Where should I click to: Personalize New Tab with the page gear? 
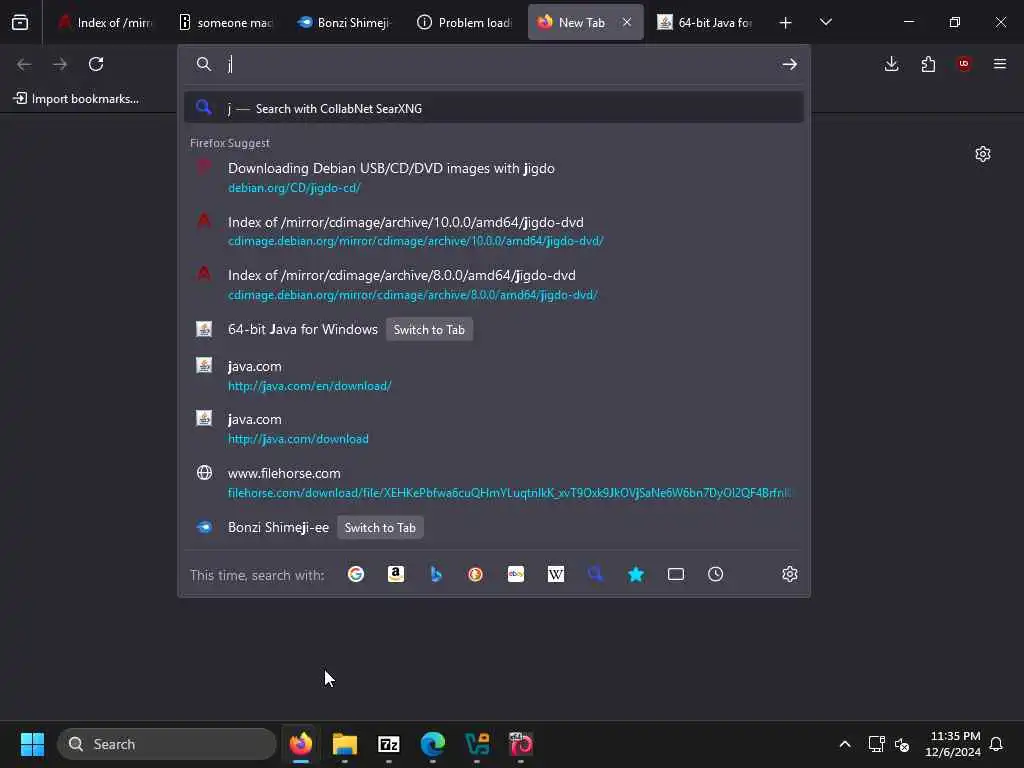pyautogui.click(x=983, y=154)
